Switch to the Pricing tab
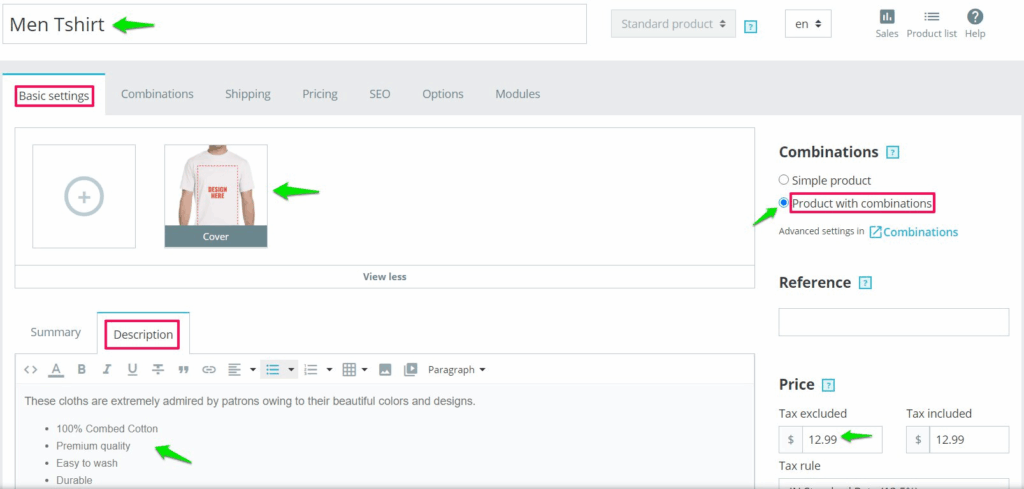This screenshot has height=489, width=1024. point(320,94)
